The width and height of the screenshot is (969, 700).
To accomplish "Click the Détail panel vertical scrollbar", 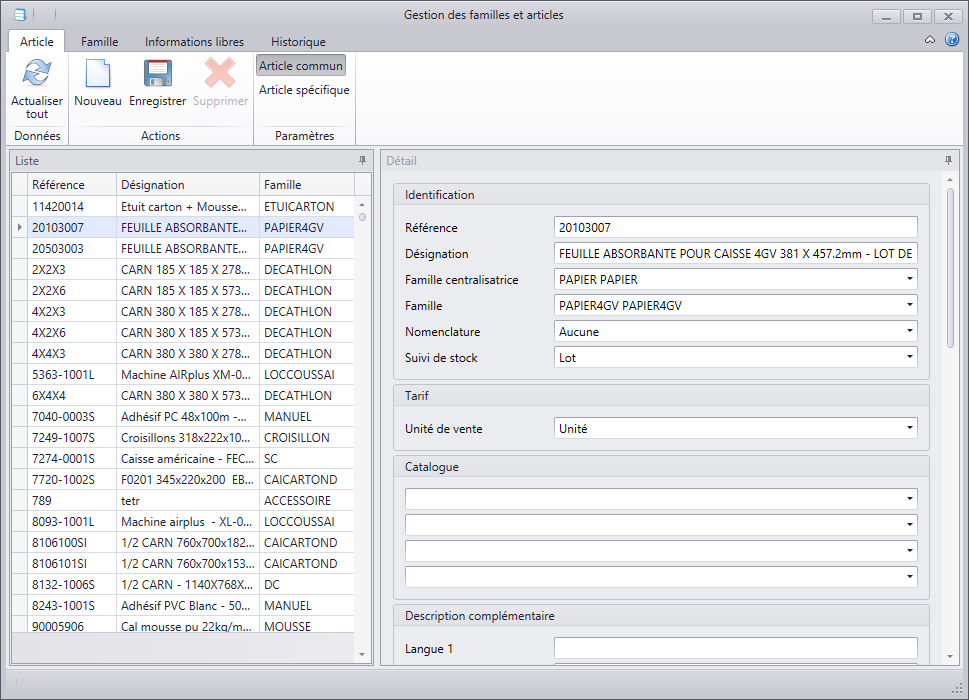I will (950, 270).
